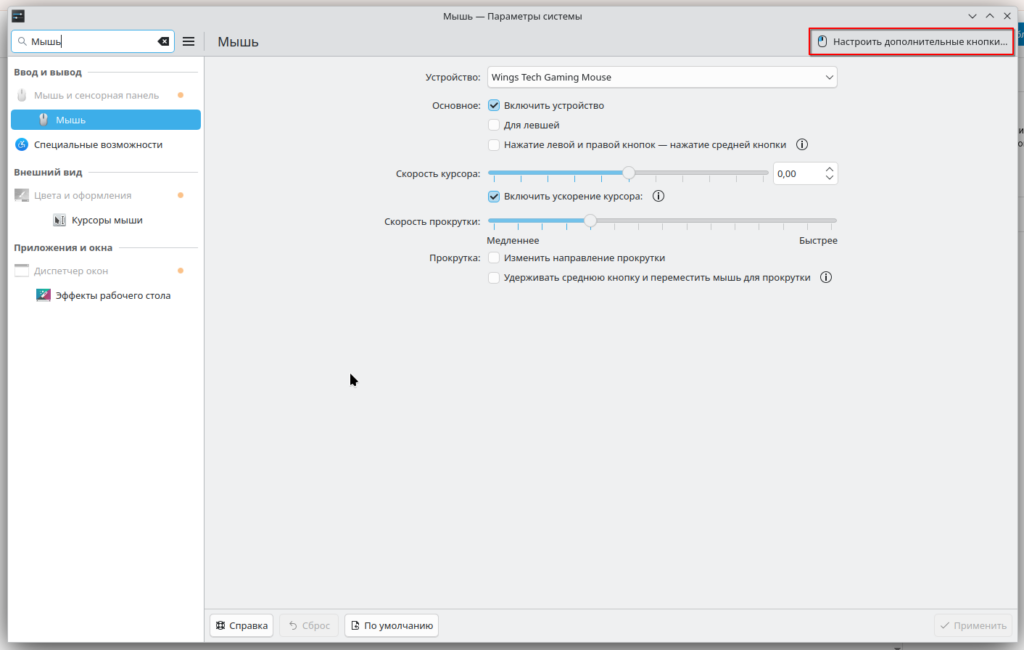This screenshot has height=650, width=1024.
Task: Click the Скорость прокрутки slider handle
Action: pyautogui.click(x=590, y=221)
